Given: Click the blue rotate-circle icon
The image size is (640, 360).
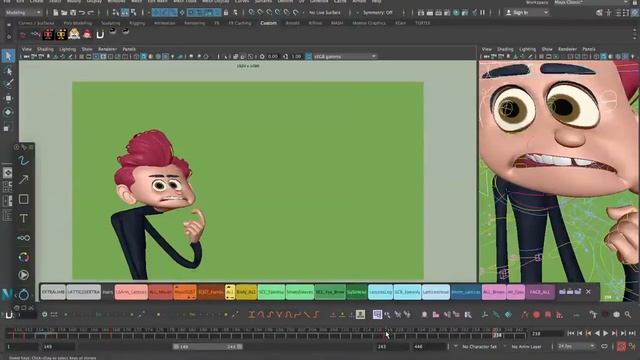Looking at the screenshot, I should tap(23, 294).
